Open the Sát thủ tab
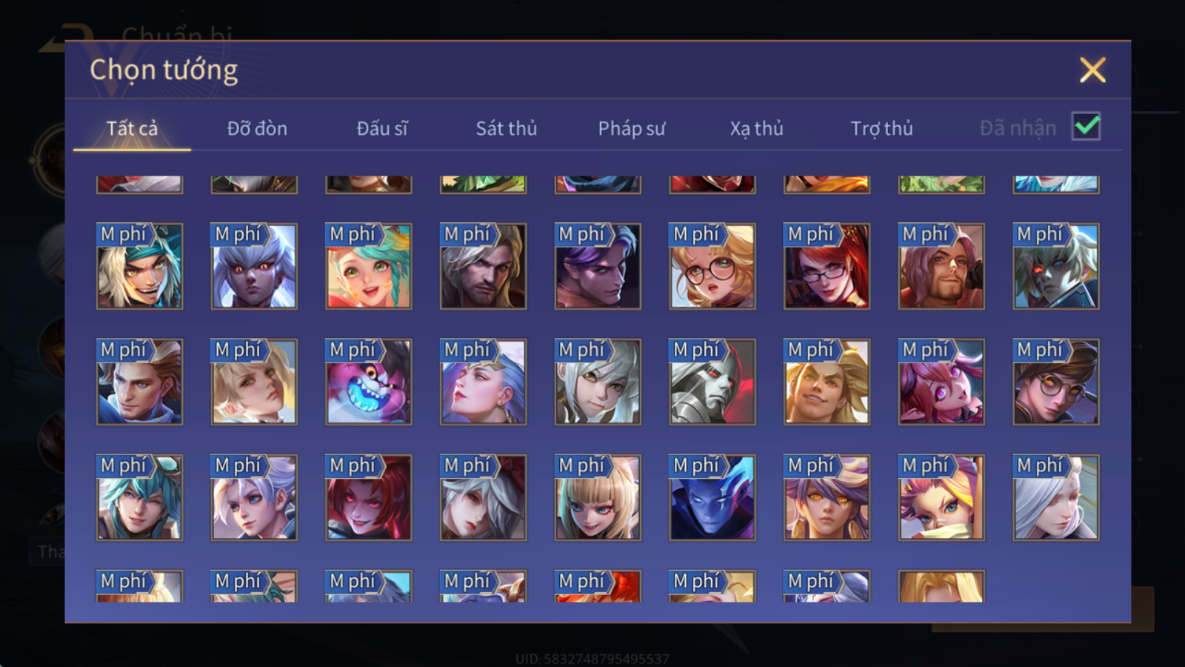The height and width of the screenshot is (667, 1185). pos(506,128)
